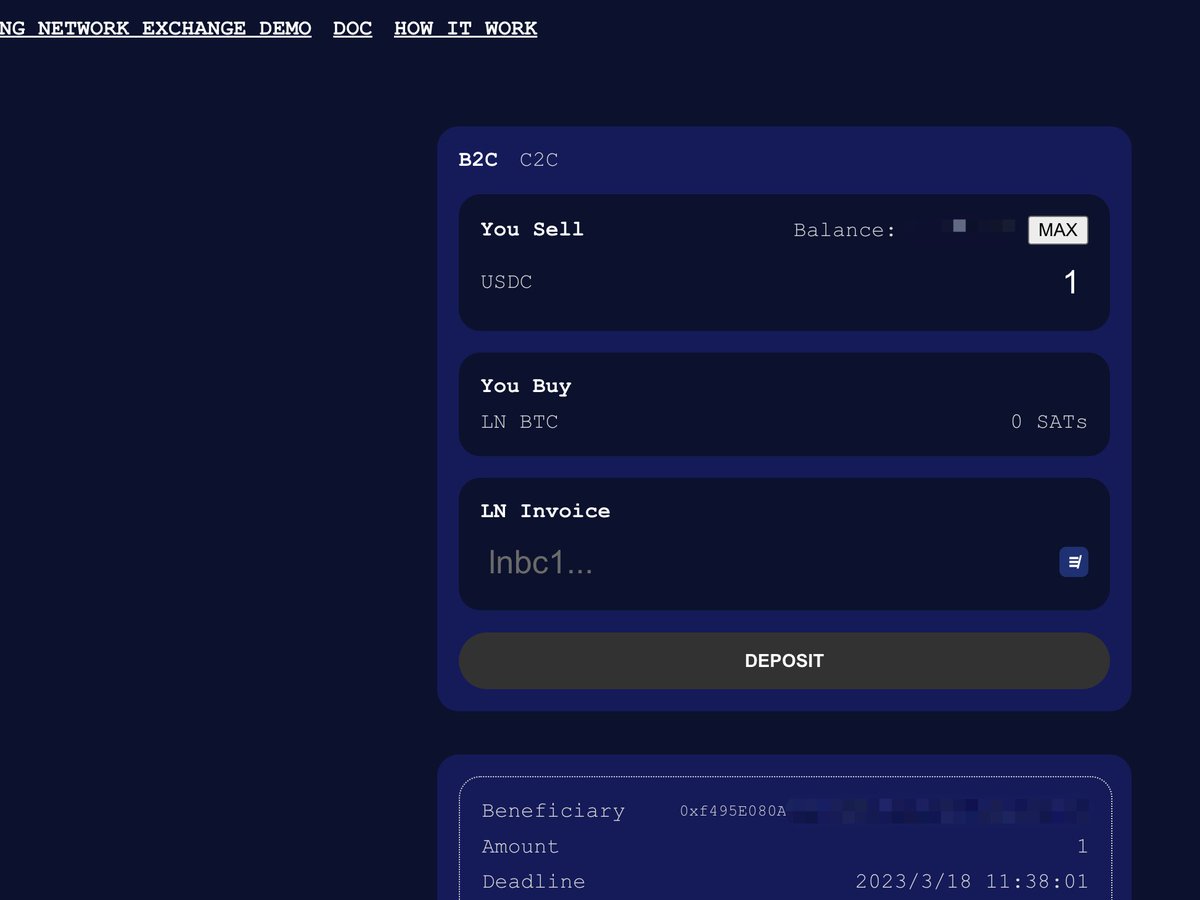
Task: Open the DOC link
Action: tap(353, 28)
